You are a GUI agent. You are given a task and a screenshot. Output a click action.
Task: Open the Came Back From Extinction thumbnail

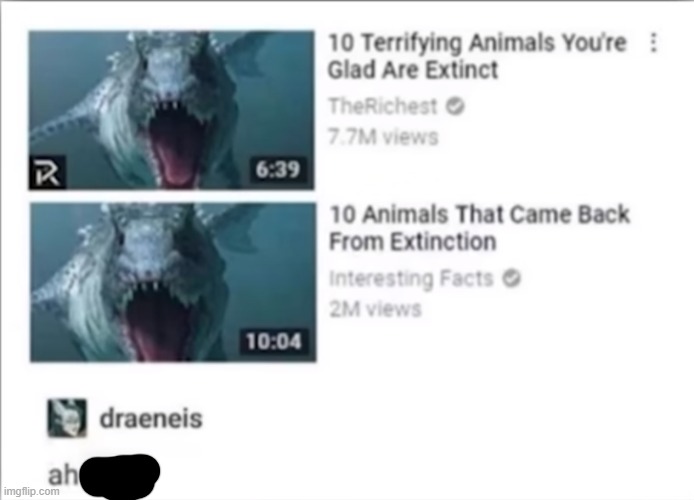coord(173,282)
